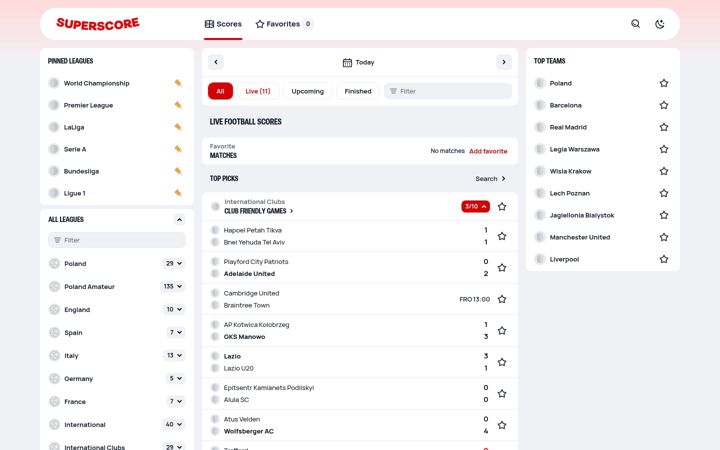Unpin Bundesliga pin icon
Screen dimensions: 720x450
[178, 171]
